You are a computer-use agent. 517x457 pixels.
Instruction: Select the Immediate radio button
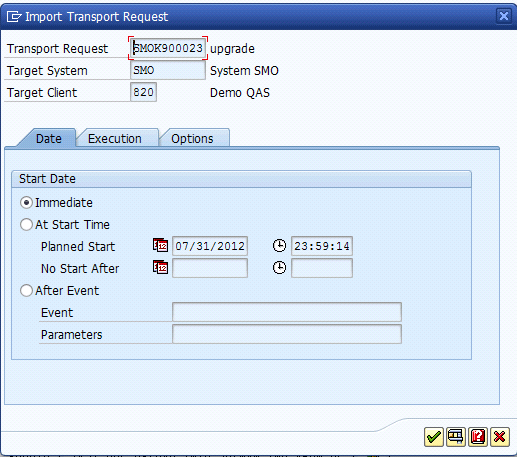(26, 203)
